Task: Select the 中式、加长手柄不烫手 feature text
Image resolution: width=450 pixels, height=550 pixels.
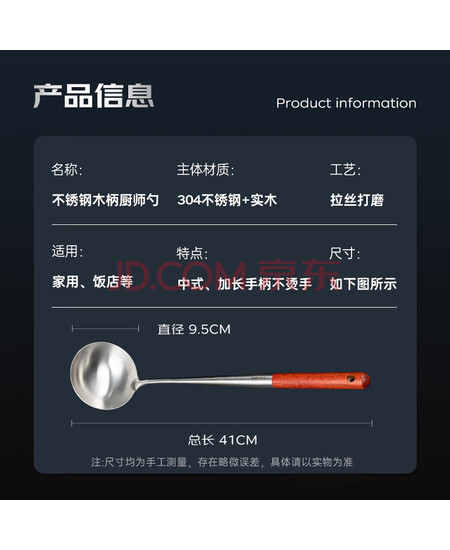Action: tap(244, 283)
